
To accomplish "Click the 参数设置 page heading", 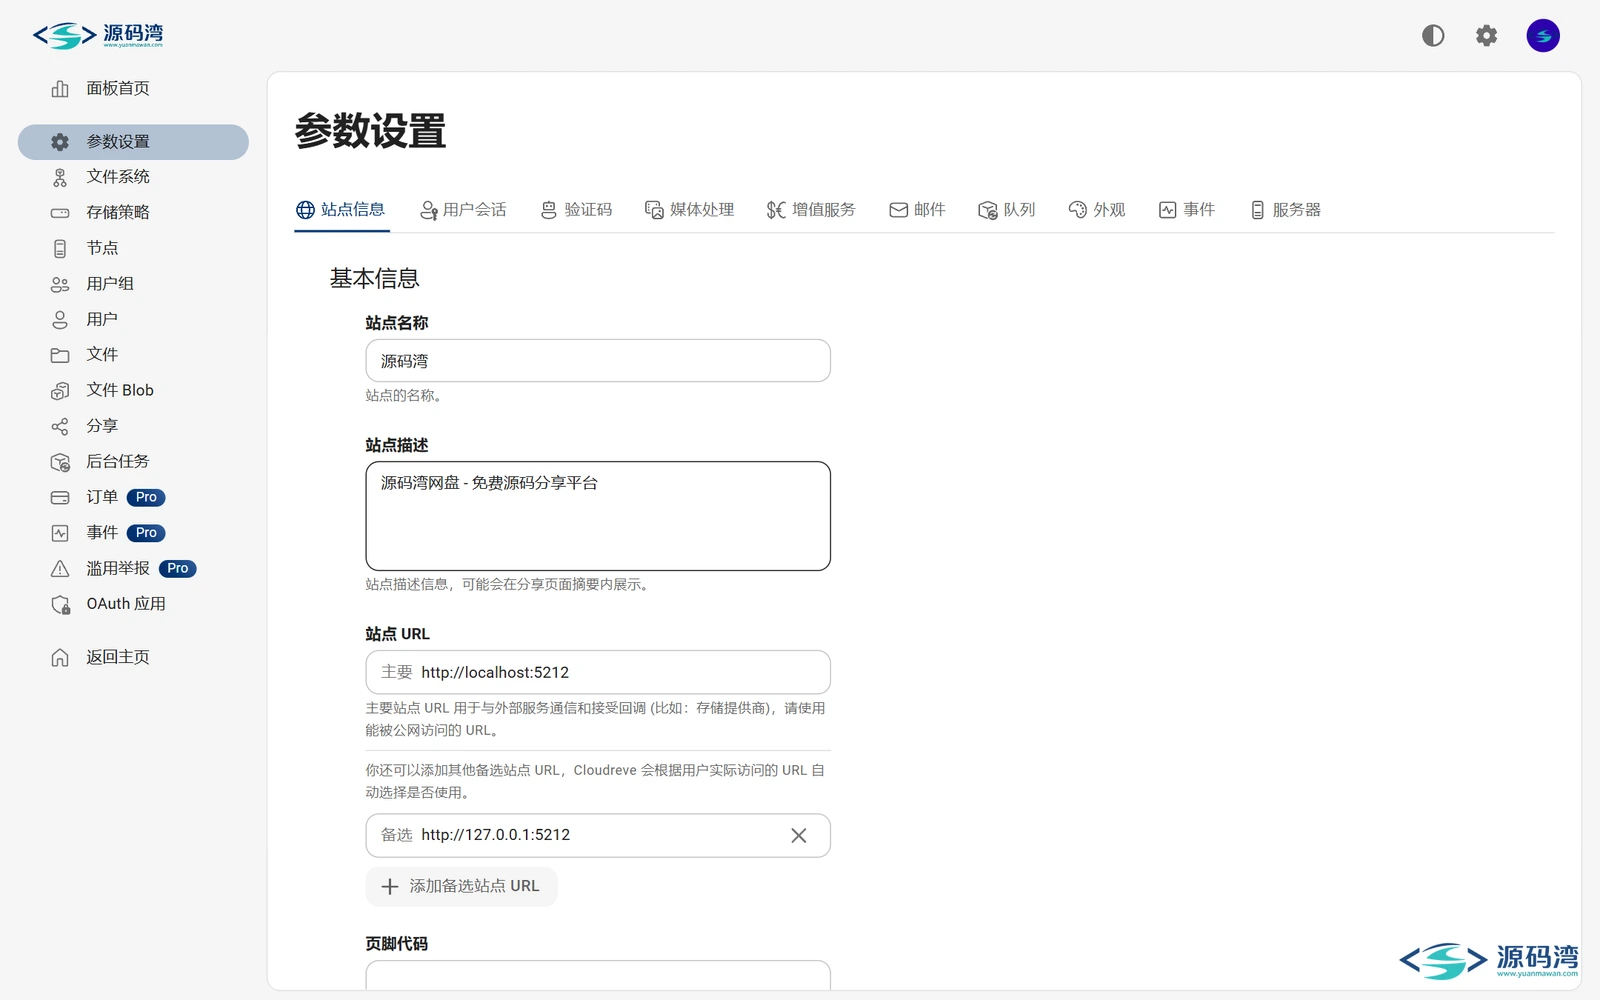I will click(370, 131).
